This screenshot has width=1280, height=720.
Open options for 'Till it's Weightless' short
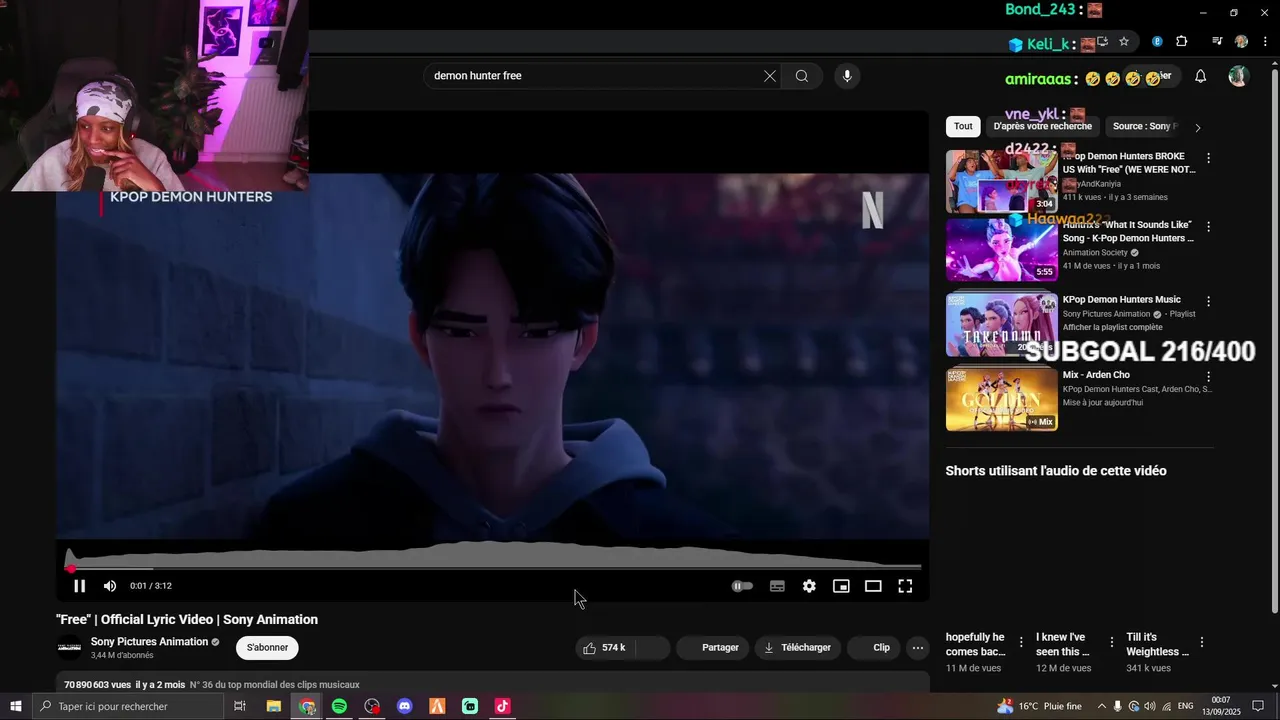click(1201, 642)
